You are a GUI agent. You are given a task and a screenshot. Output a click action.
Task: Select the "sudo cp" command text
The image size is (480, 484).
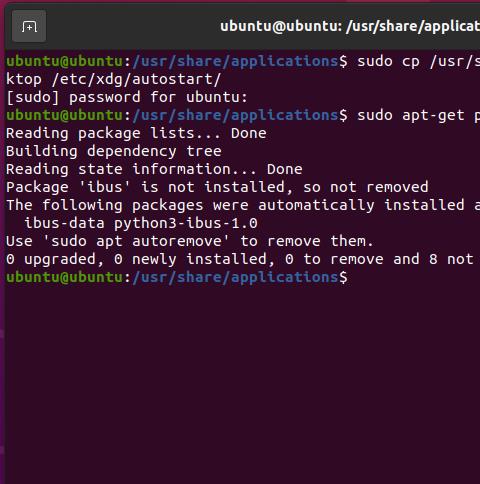click(388, 61)
